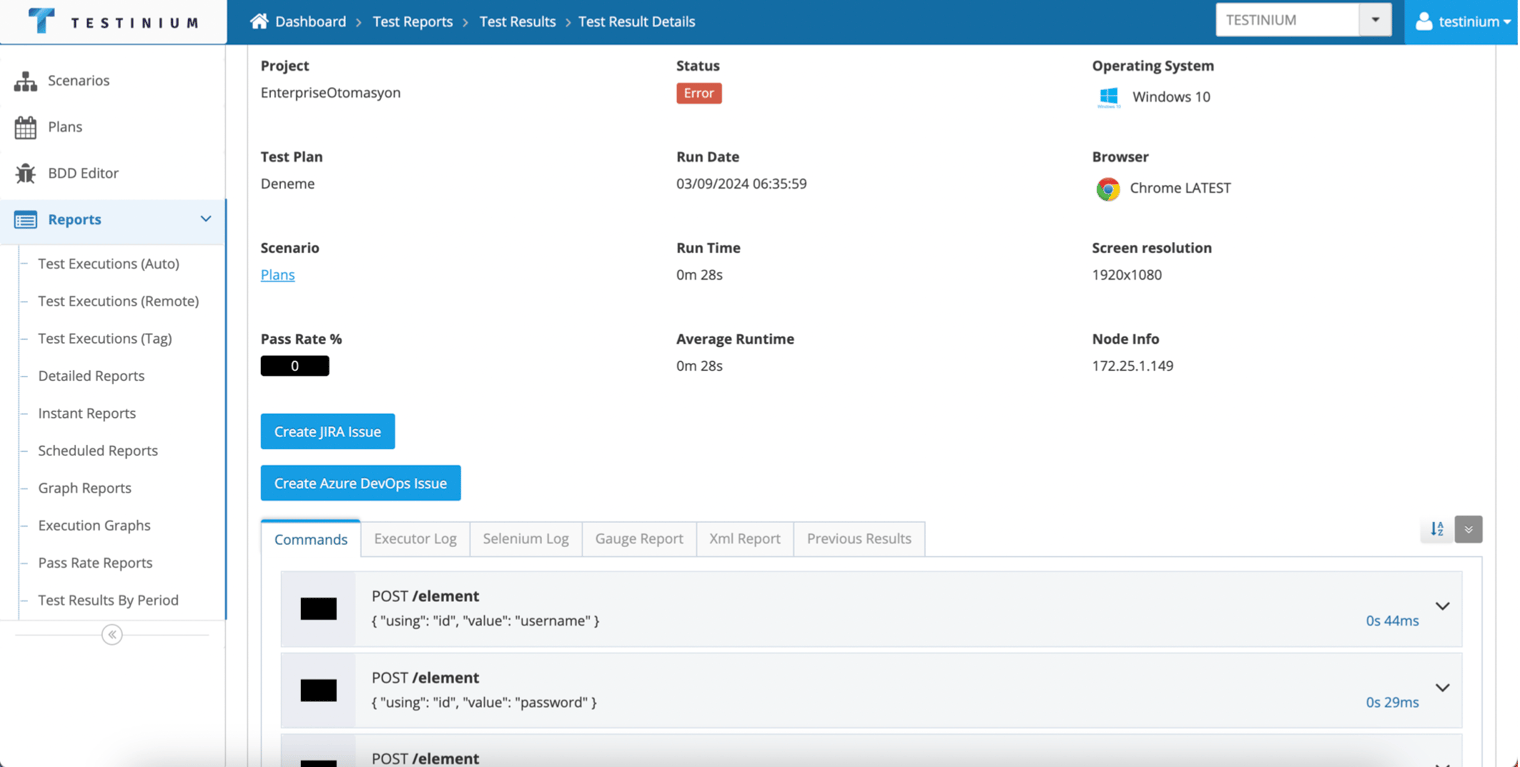Click the Scenarios hierarchy icon
The height and width of the screenshot is (767, 1520).
25,81
